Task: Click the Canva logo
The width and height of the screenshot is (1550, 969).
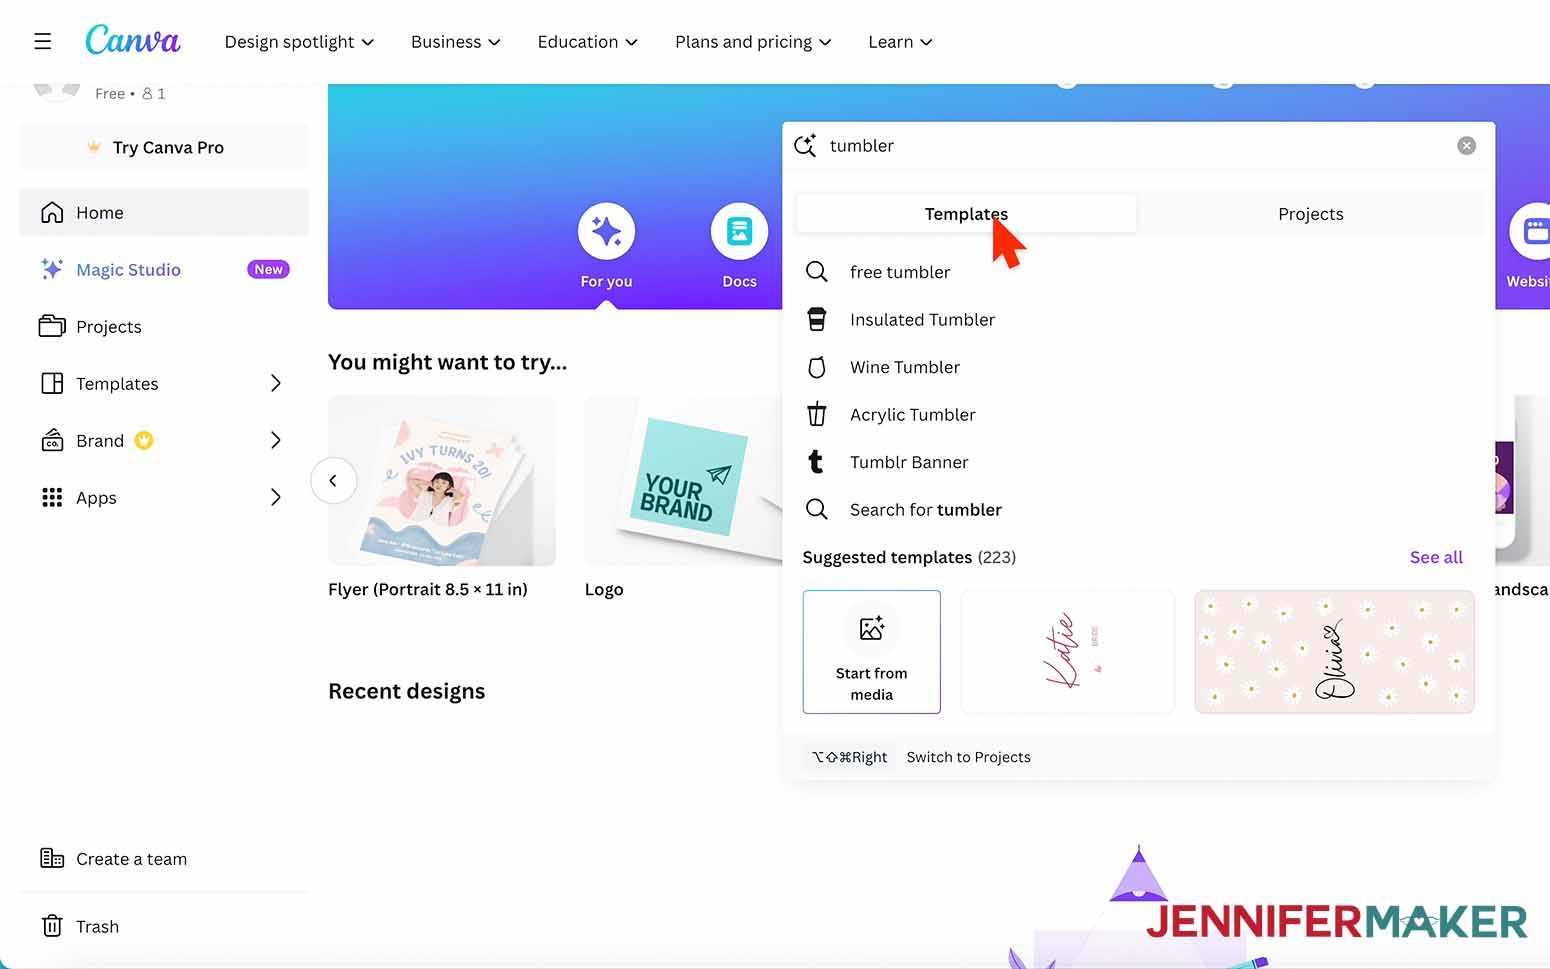Action: (x=133, y=40)
